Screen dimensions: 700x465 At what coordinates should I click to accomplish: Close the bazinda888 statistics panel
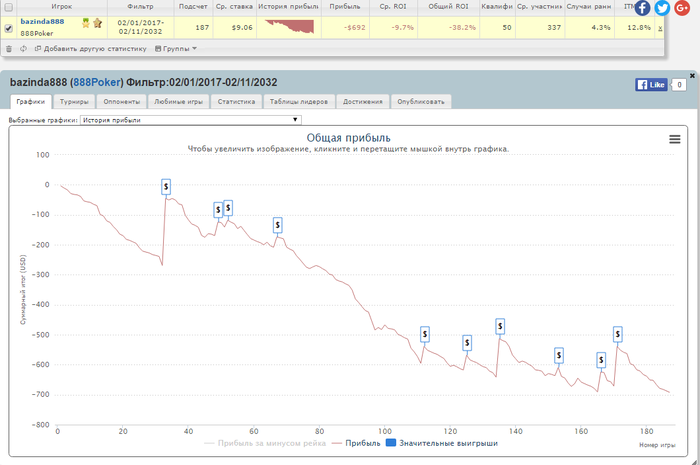[x=692, y=76]
